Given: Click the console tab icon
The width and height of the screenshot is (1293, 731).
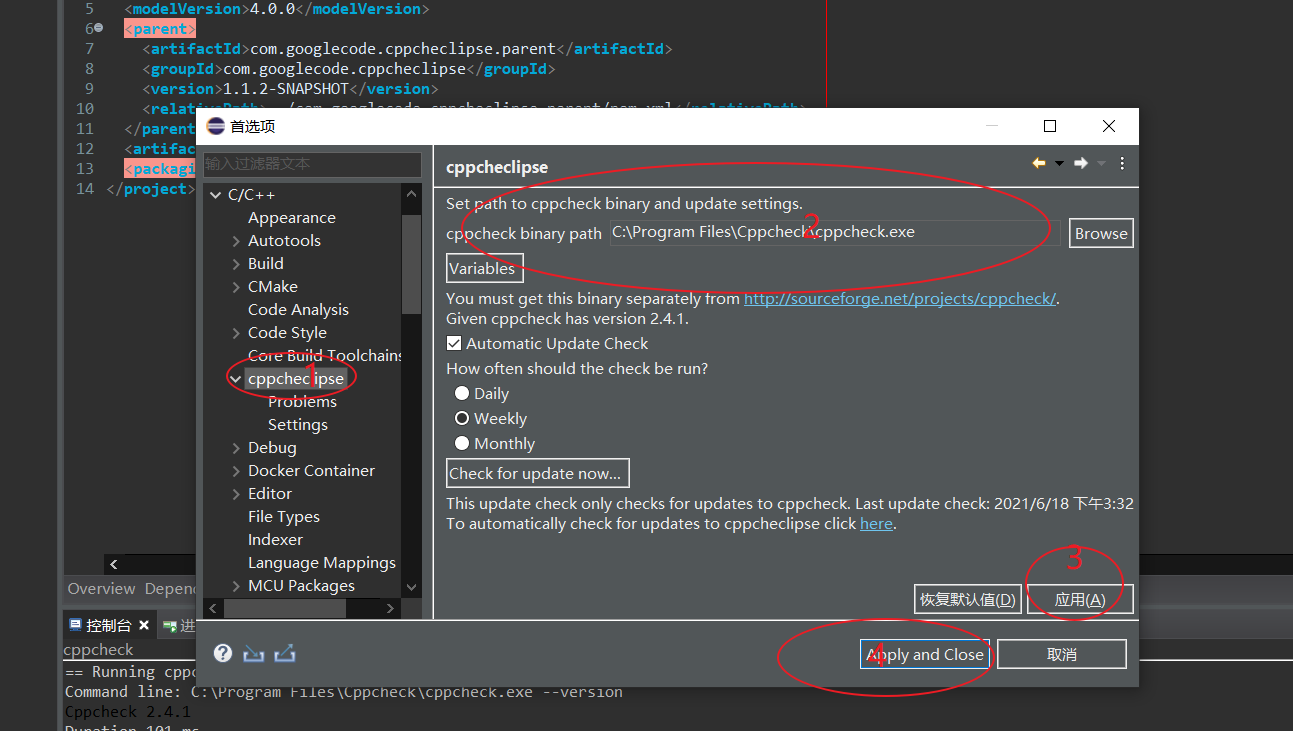Looking at the screenshot, I should pos(74,625).
